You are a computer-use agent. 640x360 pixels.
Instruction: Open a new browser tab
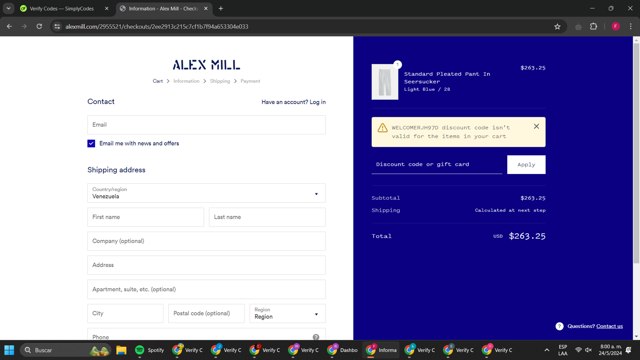click(220, 9)
